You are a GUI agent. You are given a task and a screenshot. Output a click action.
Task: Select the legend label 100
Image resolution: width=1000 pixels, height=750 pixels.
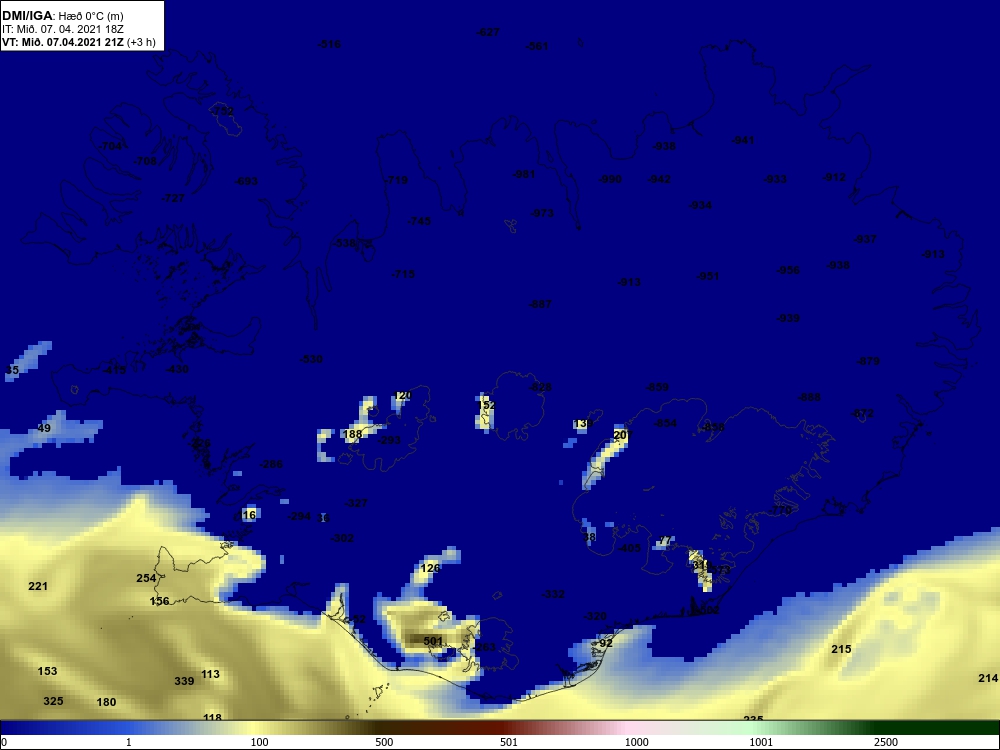pyautogui.click(x=260, y=742)
